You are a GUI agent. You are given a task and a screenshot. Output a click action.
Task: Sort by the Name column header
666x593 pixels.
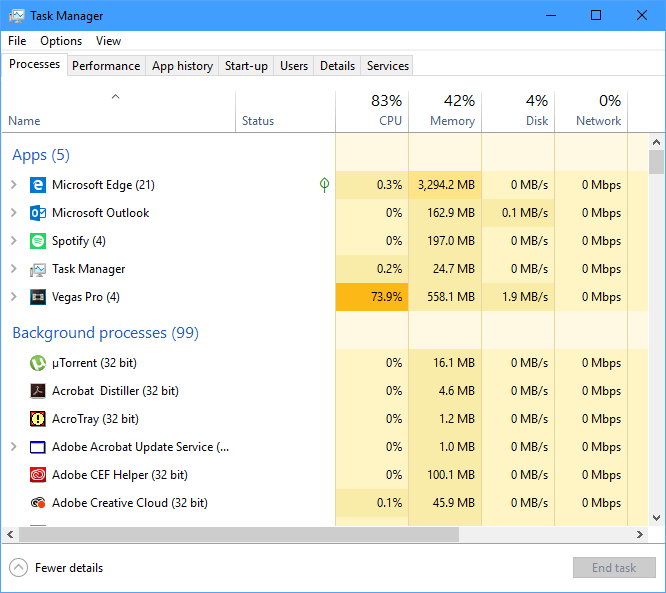tap(119, 112)
